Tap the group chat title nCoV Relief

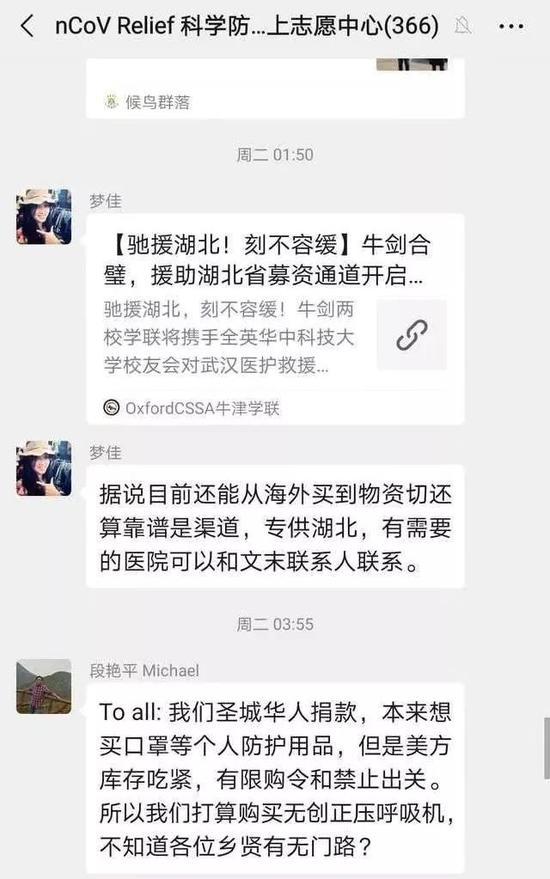(247, 26)
